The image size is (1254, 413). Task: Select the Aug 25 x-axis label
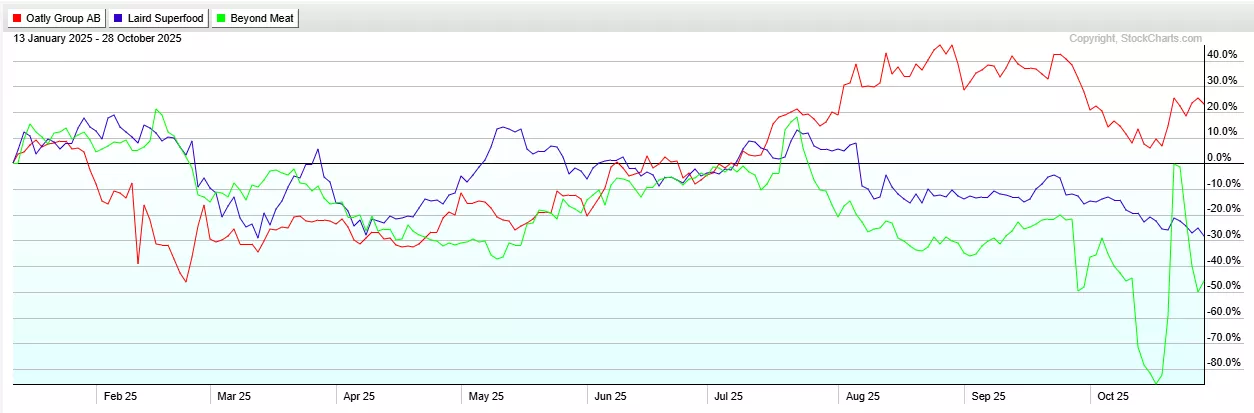pyautogui.click(x=857, y=396)
